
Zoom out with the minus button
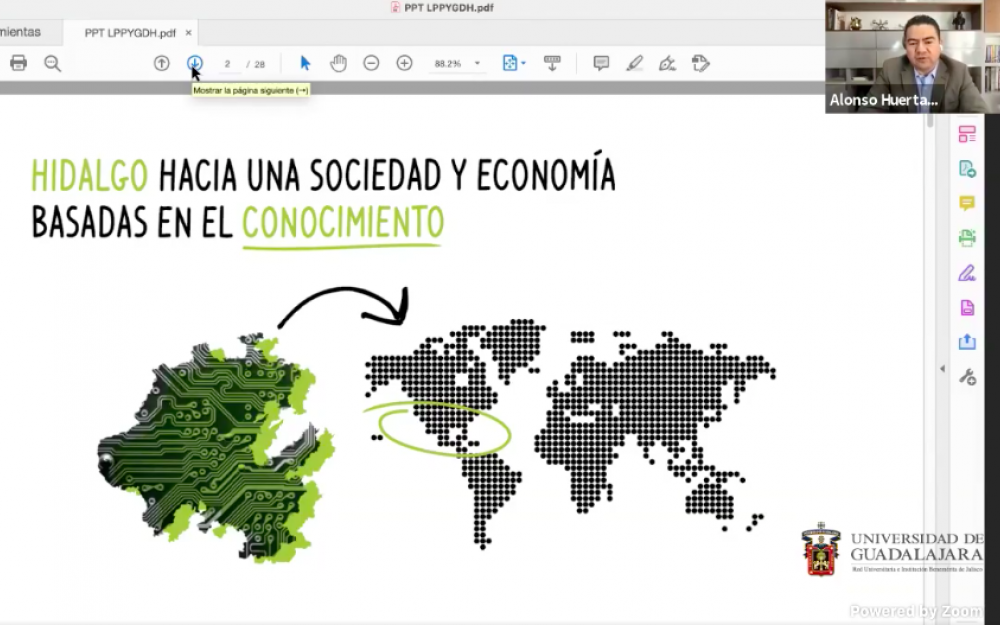(x=371, y=63)
